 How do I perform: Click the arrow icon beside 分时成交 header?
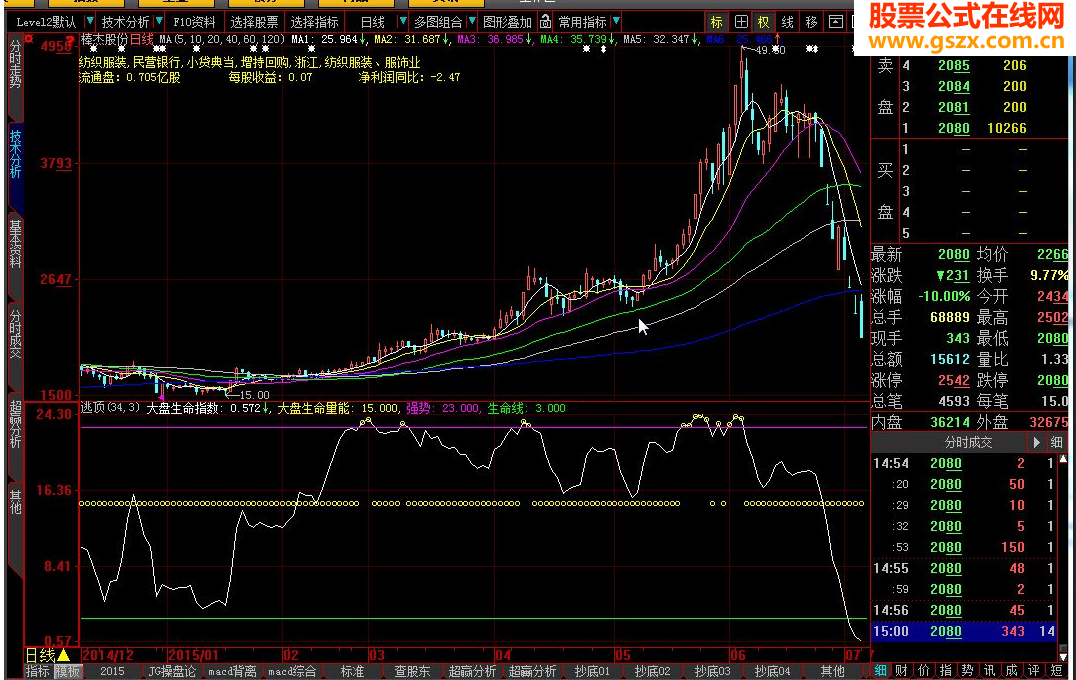(1036, 442)
